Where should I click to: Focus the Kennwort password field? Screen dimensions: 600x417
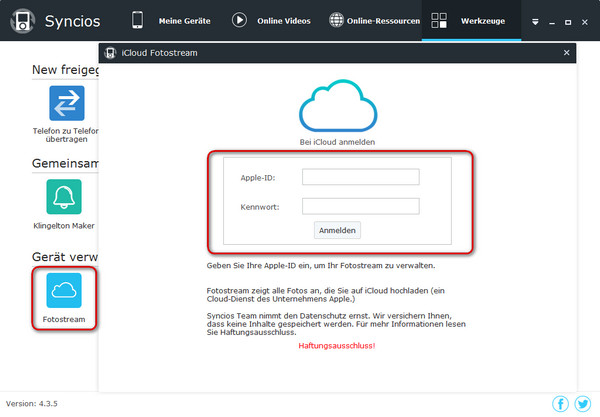tap(360, 206)
